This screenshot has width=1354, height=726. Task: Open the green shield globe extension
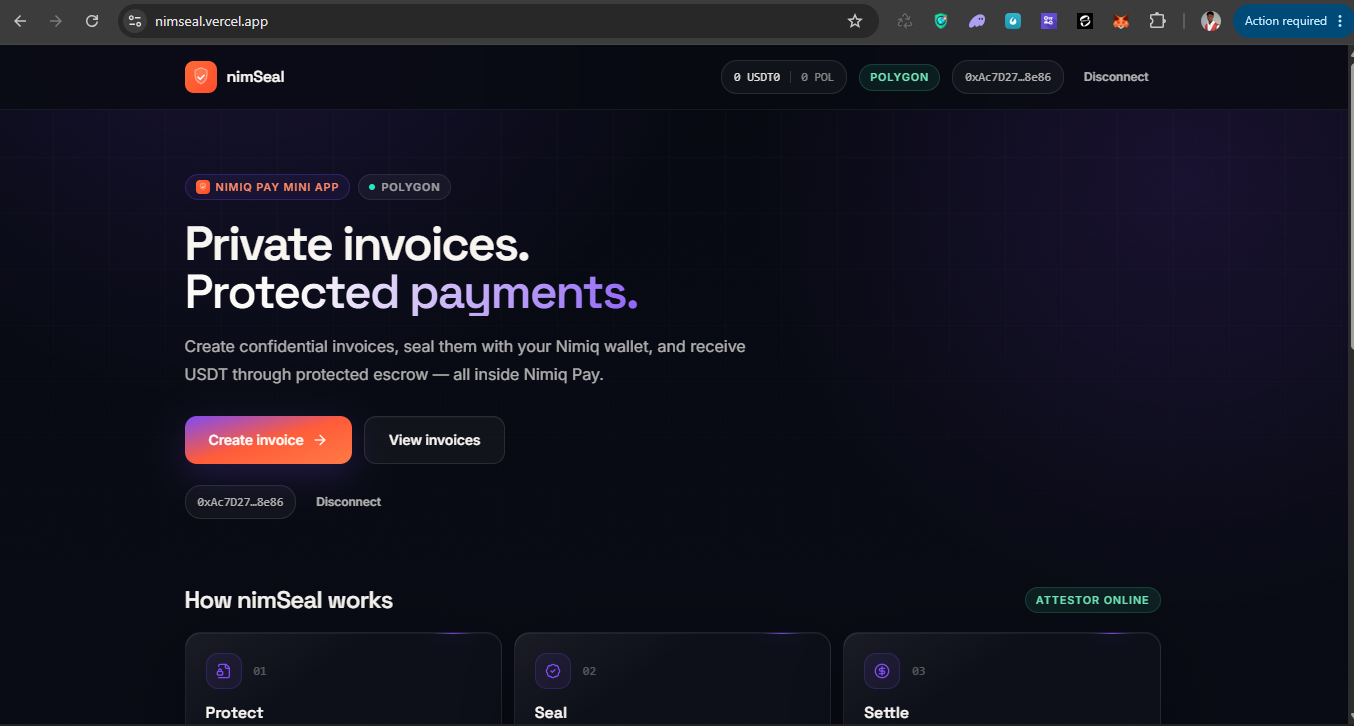click(x=941, y=21)
